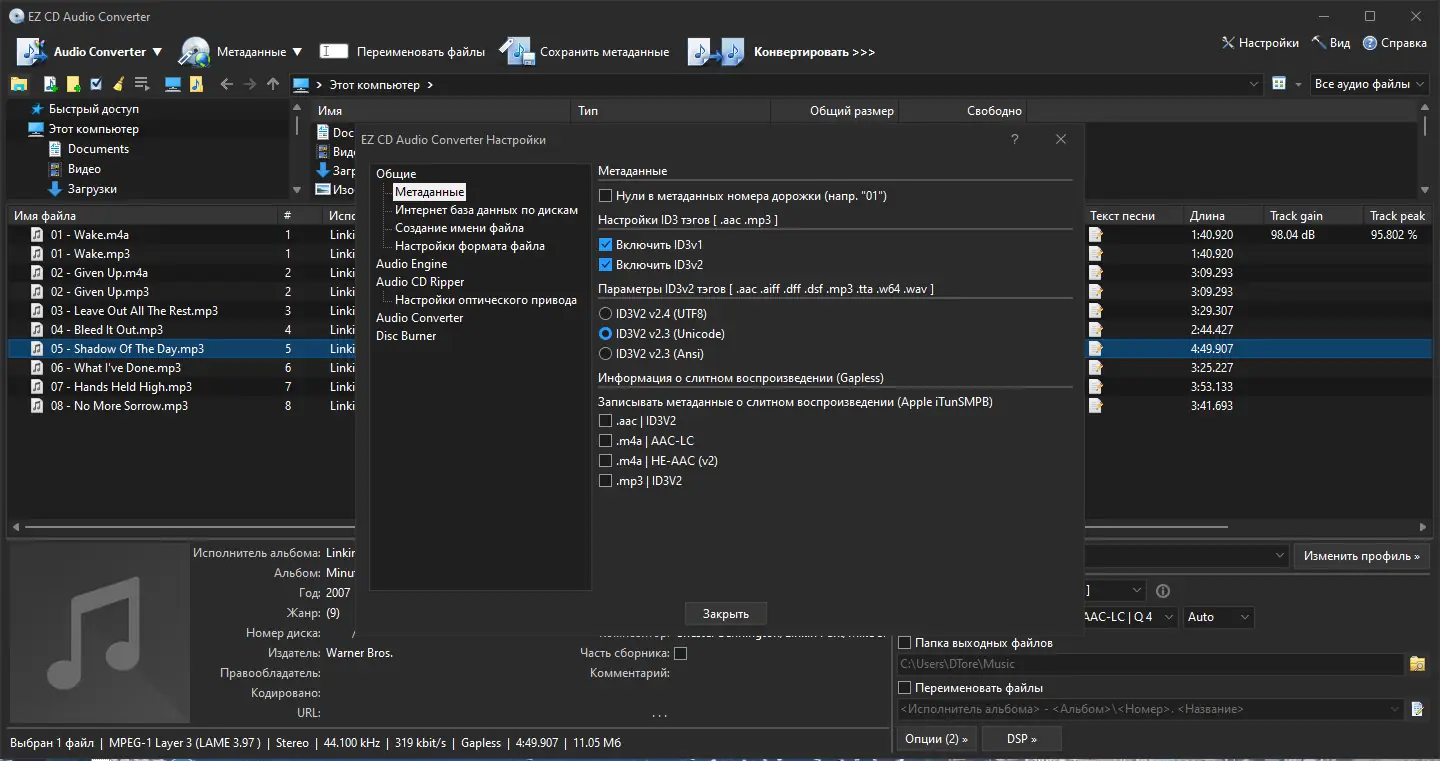Image resolution: width=1440 pixels, height=761 pixels.
Task: Go forward with the right arrow icon
Action: 249,85
